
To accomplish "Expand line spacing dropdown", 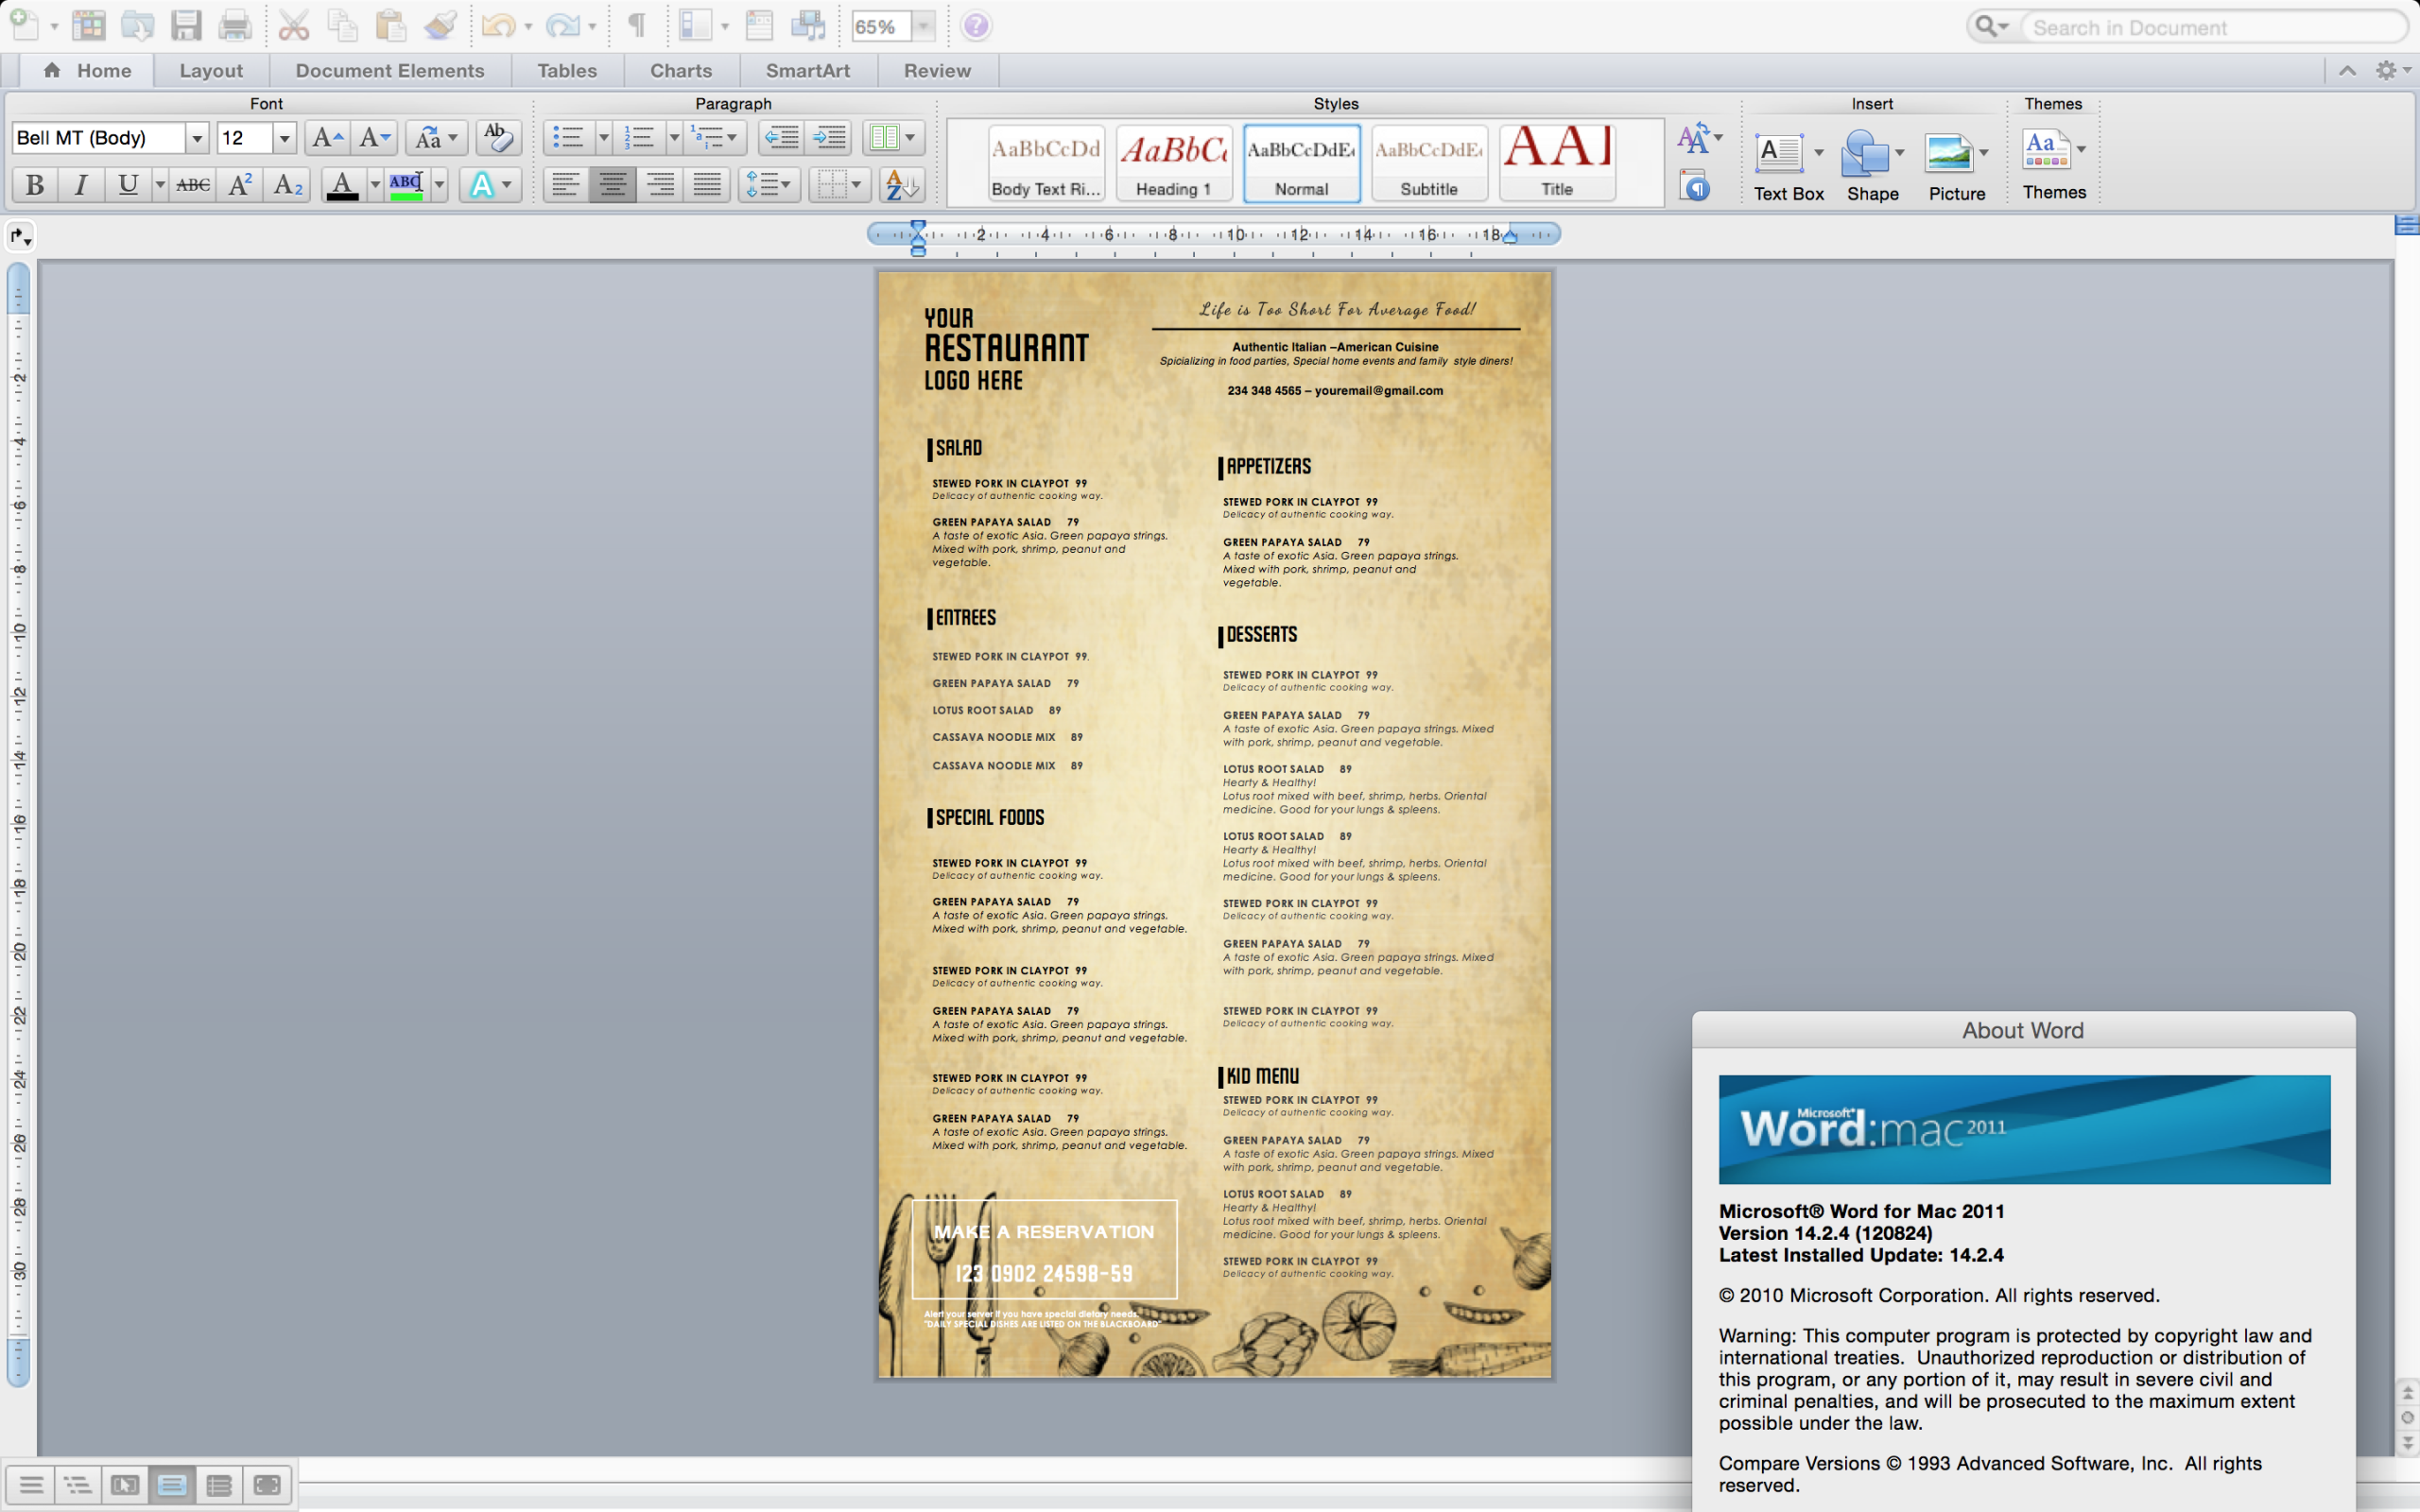I will tap(786, 185).
